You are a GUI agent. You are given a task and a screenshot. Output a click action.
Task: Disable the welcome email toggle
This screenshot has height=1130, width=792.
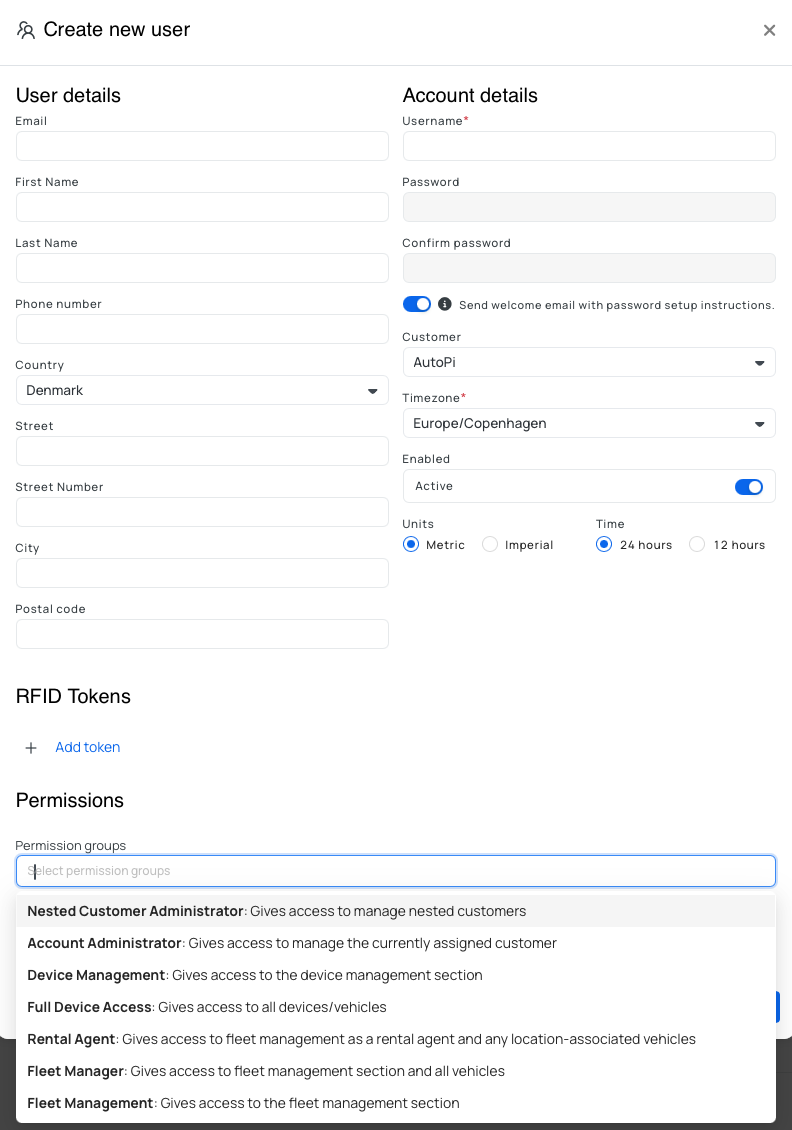[x=416, y=303]
